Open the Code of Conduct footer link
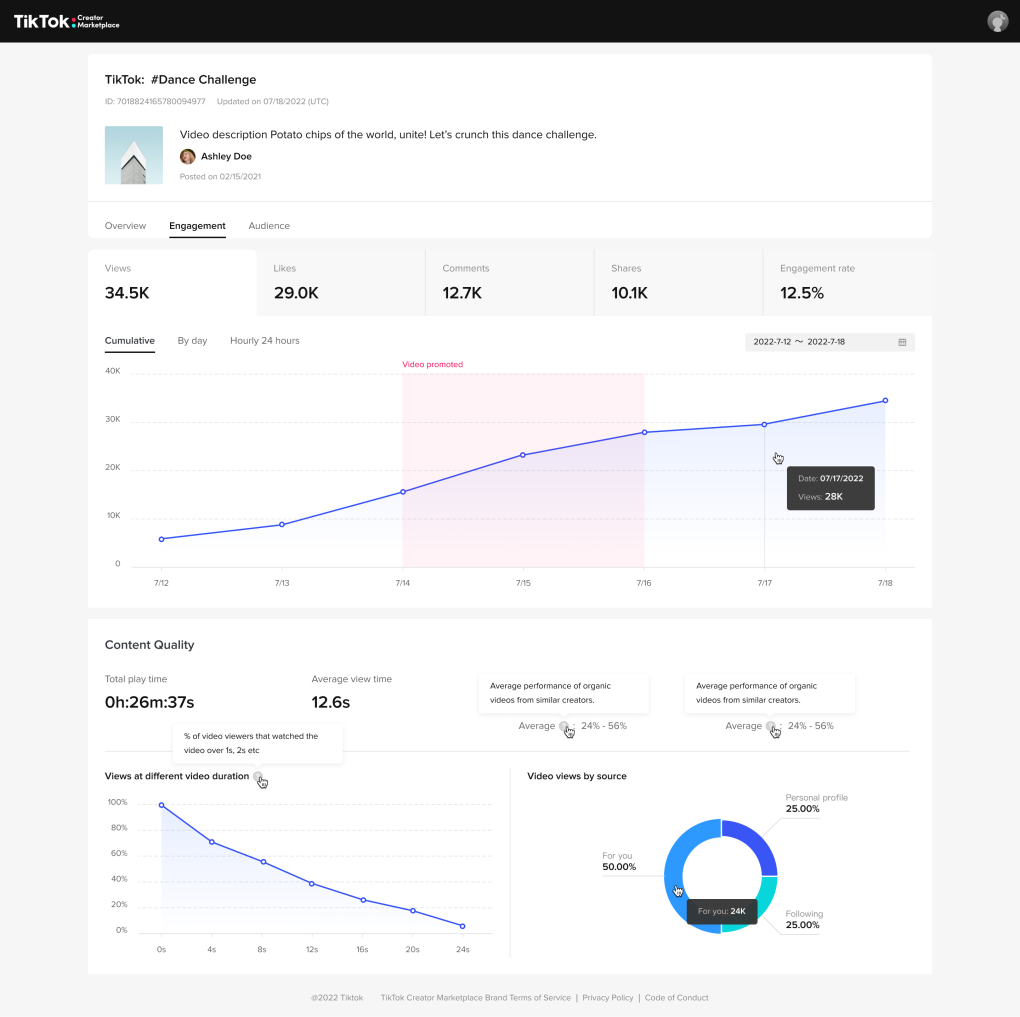1020x1017 pixels. coord(676,998)
